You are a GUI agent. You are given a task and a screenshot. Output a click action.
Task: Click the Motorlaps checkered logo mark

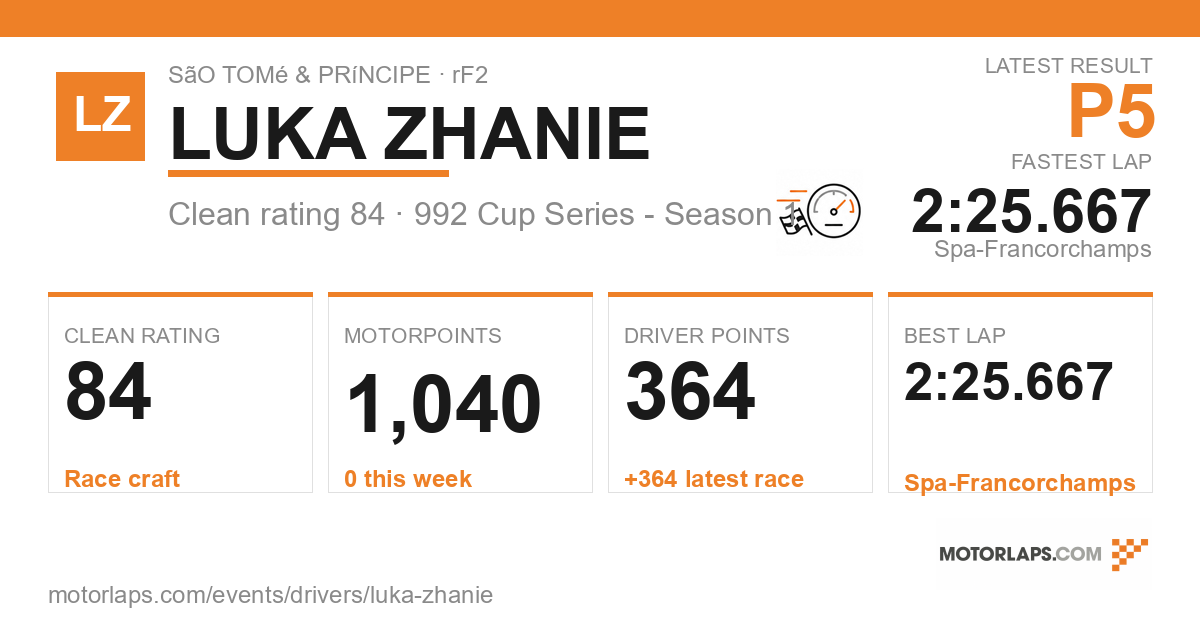(1130, 554)
